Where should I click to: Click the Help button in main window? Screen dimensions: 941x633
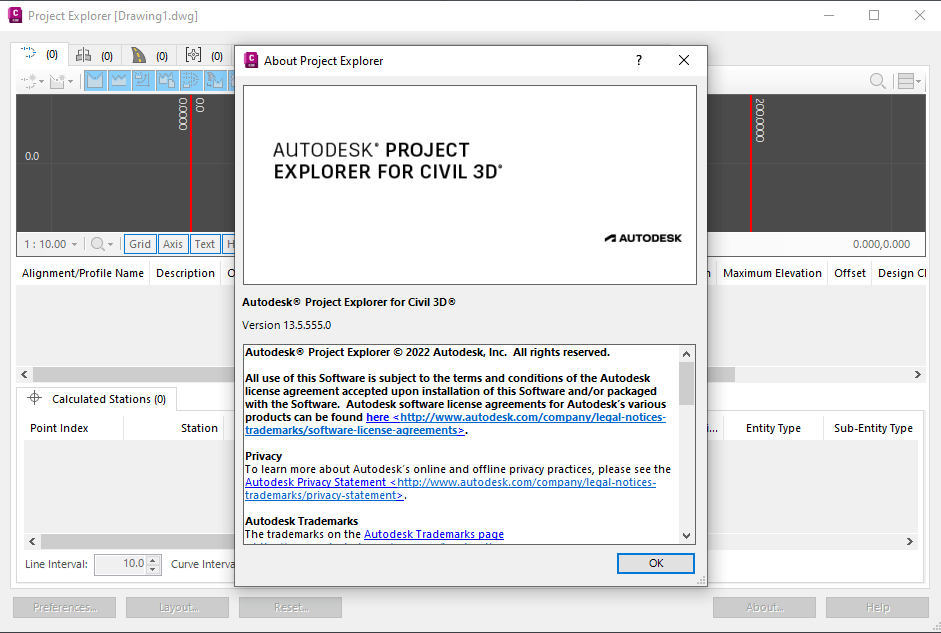(877, 607)
